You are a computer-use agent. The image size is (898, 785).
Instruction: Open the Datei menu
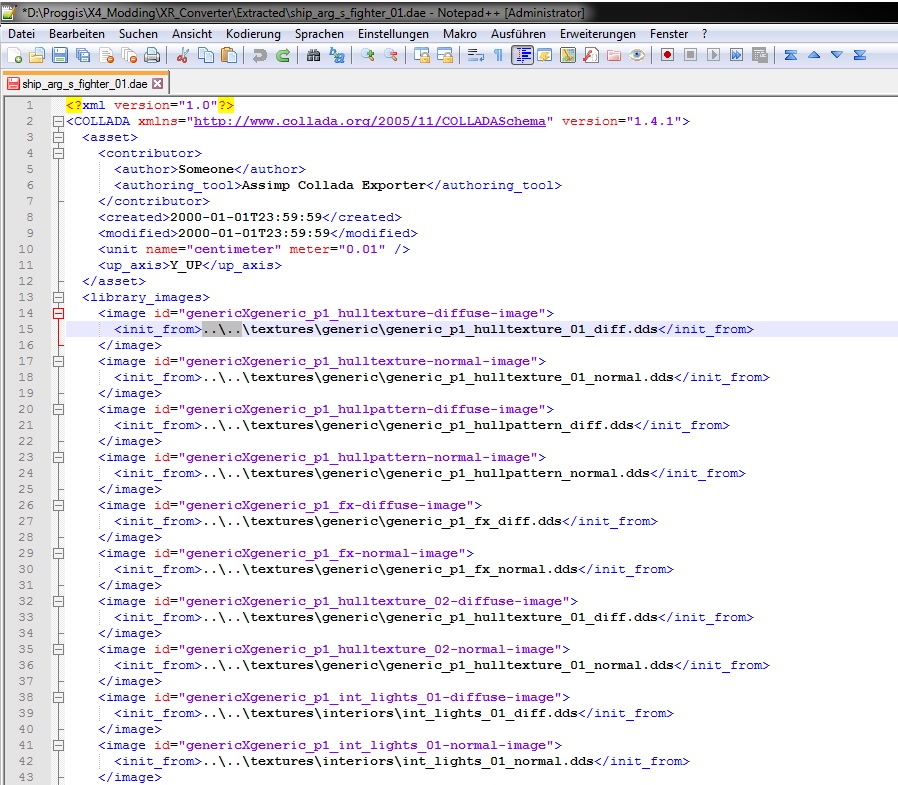[21, 34]
